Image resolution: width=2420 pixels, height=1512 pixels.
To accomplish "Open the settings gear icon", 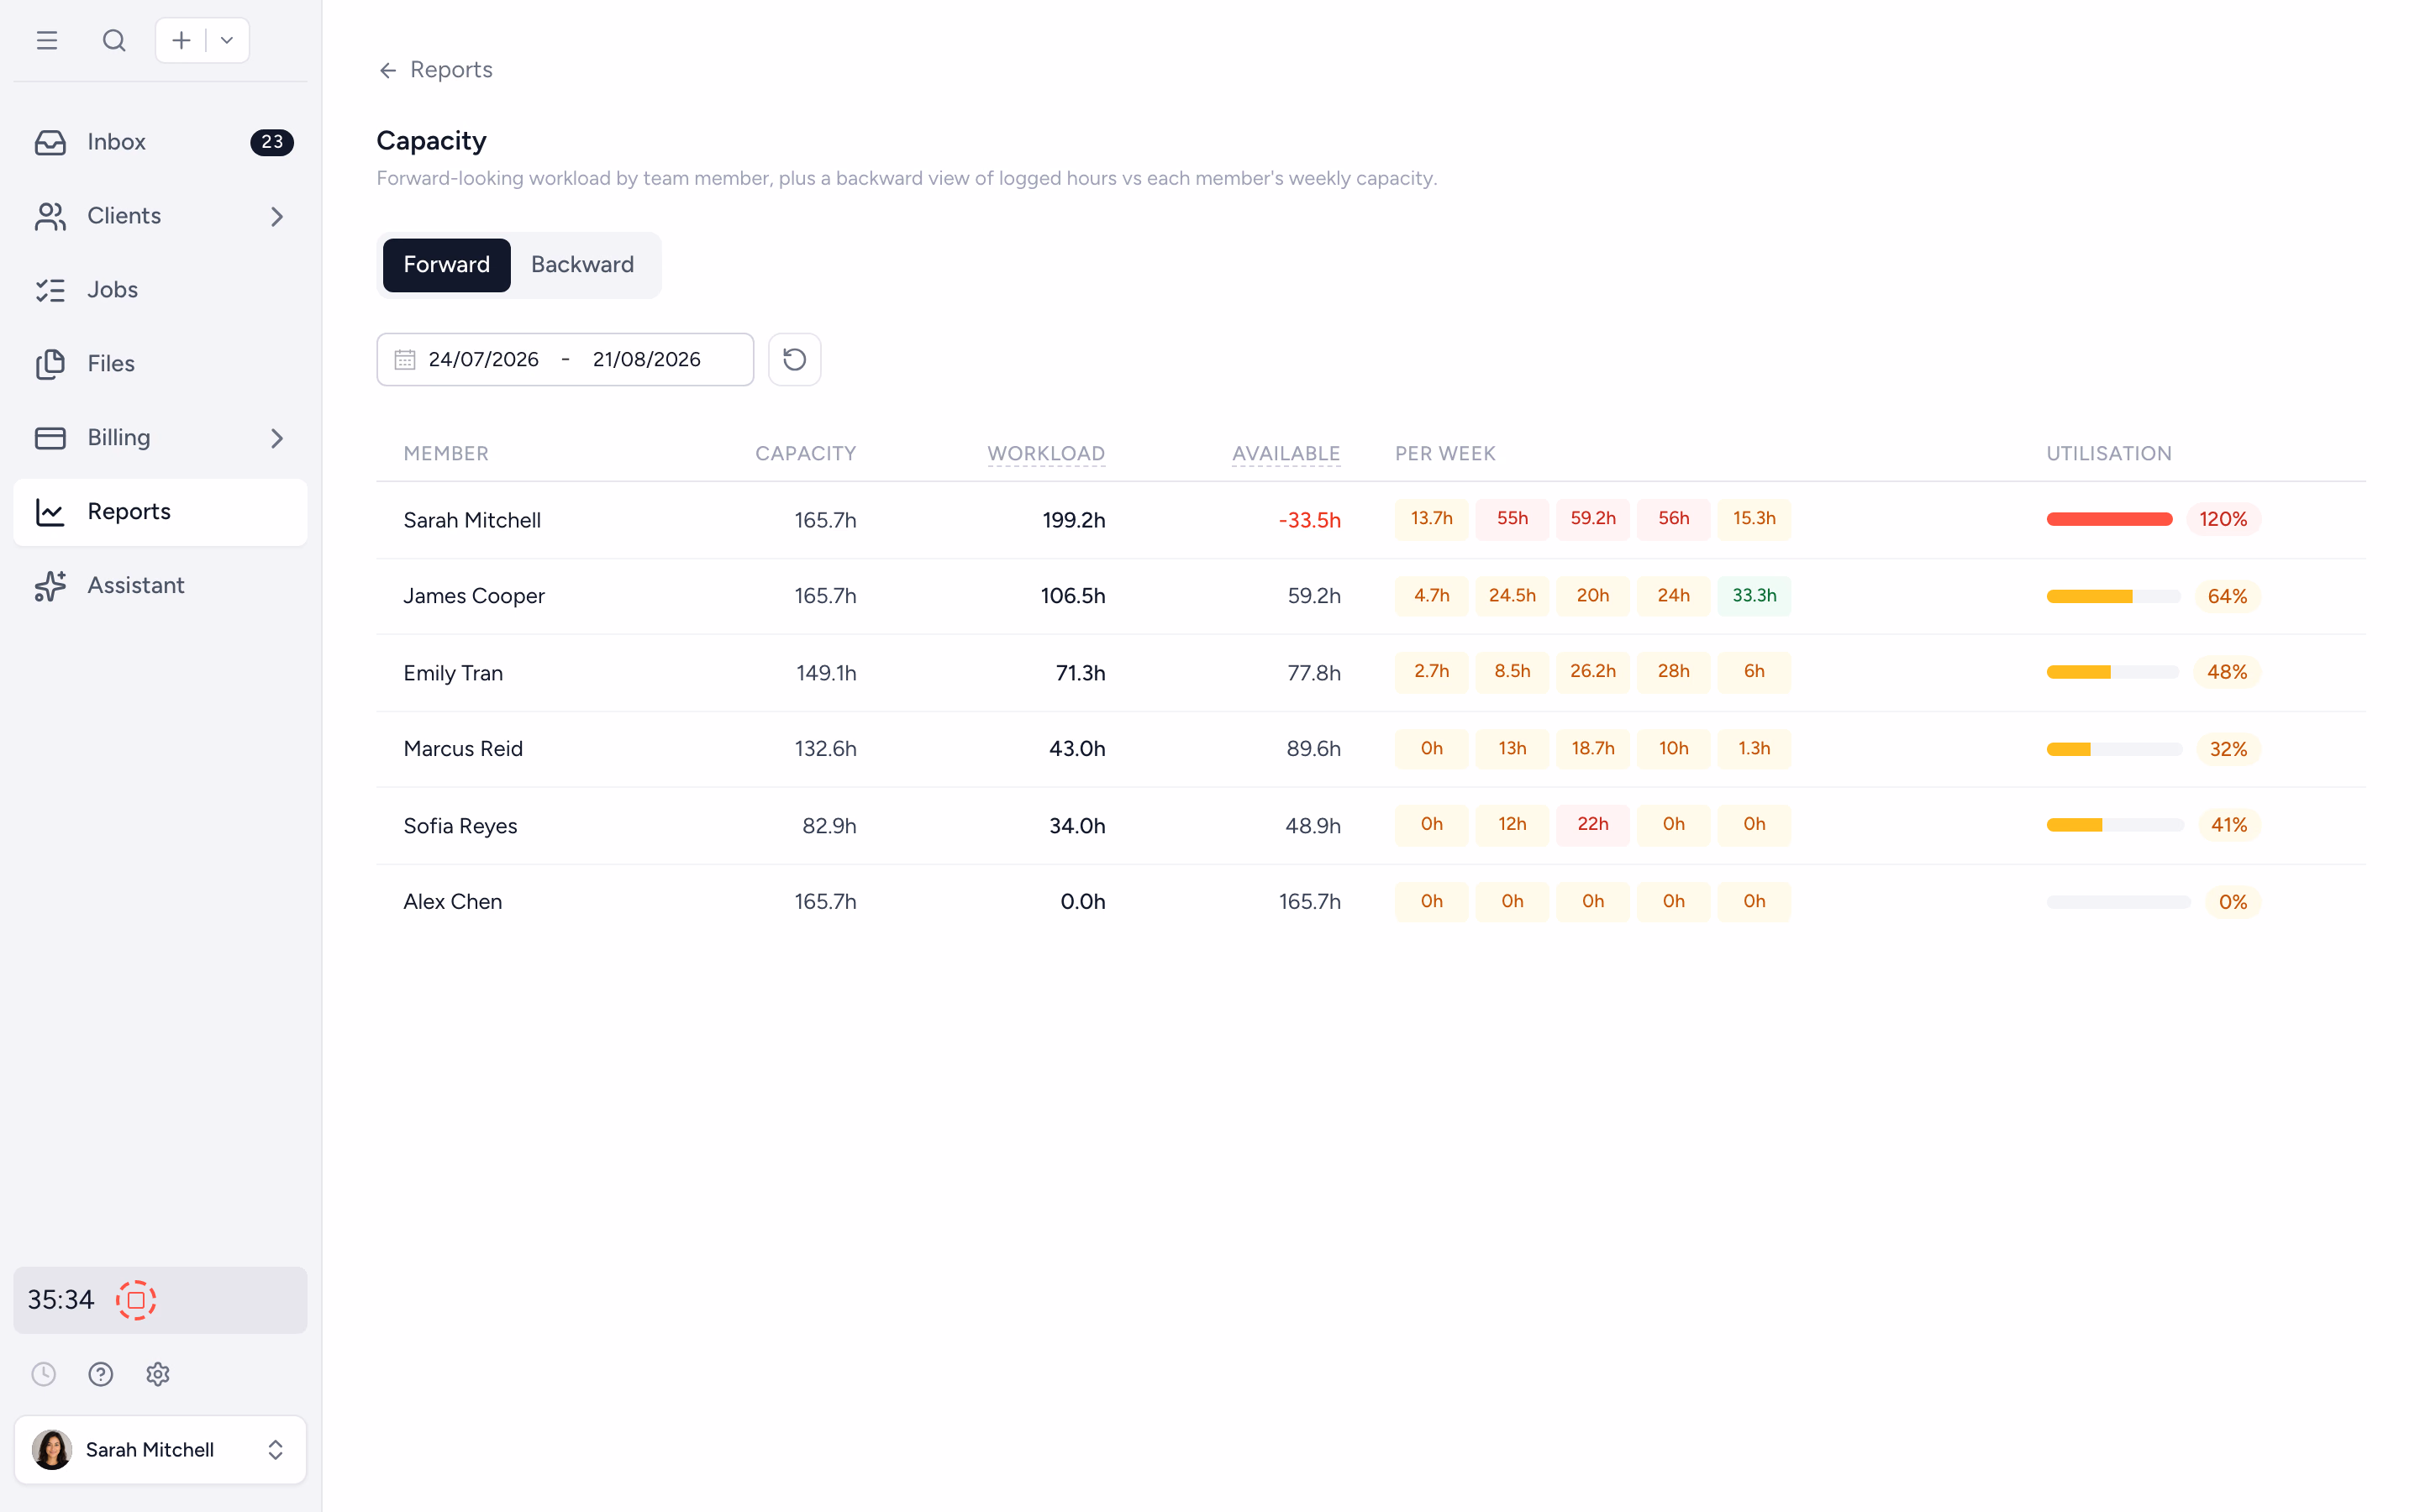I will pos(158,1374).
